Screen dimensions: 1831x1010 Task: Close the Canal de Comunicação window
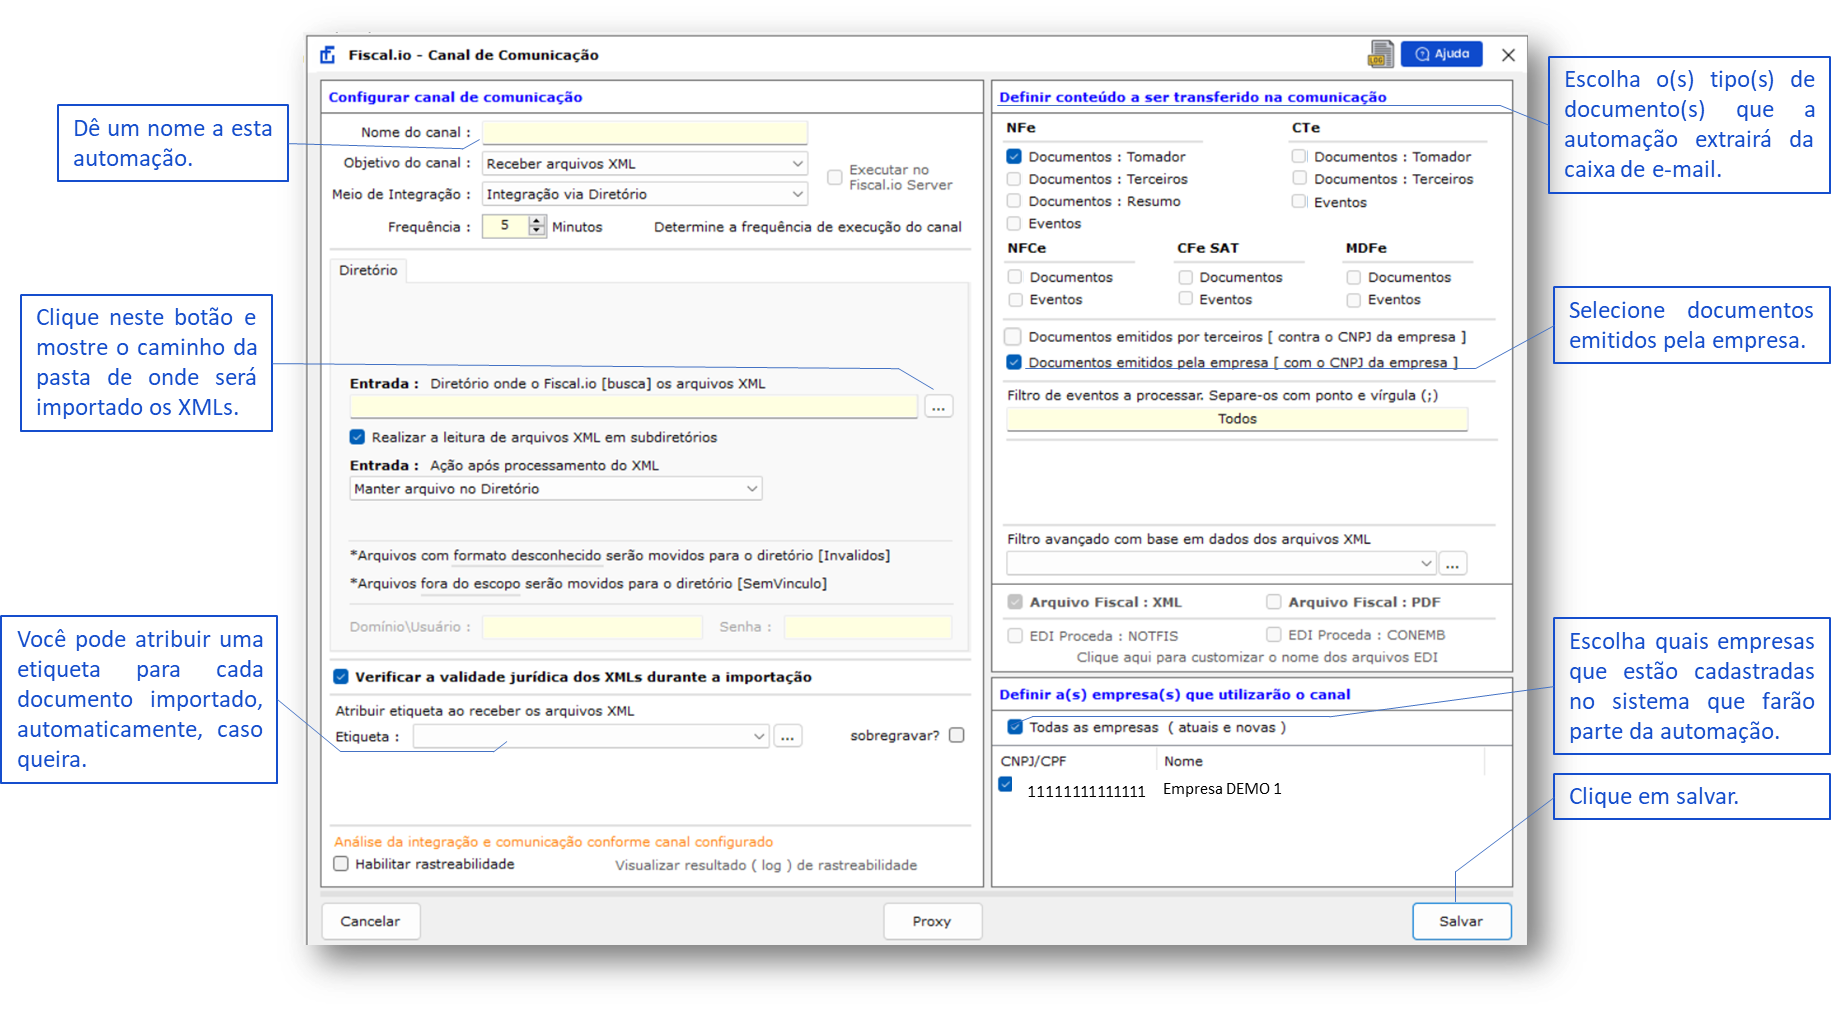point(1508,55)
